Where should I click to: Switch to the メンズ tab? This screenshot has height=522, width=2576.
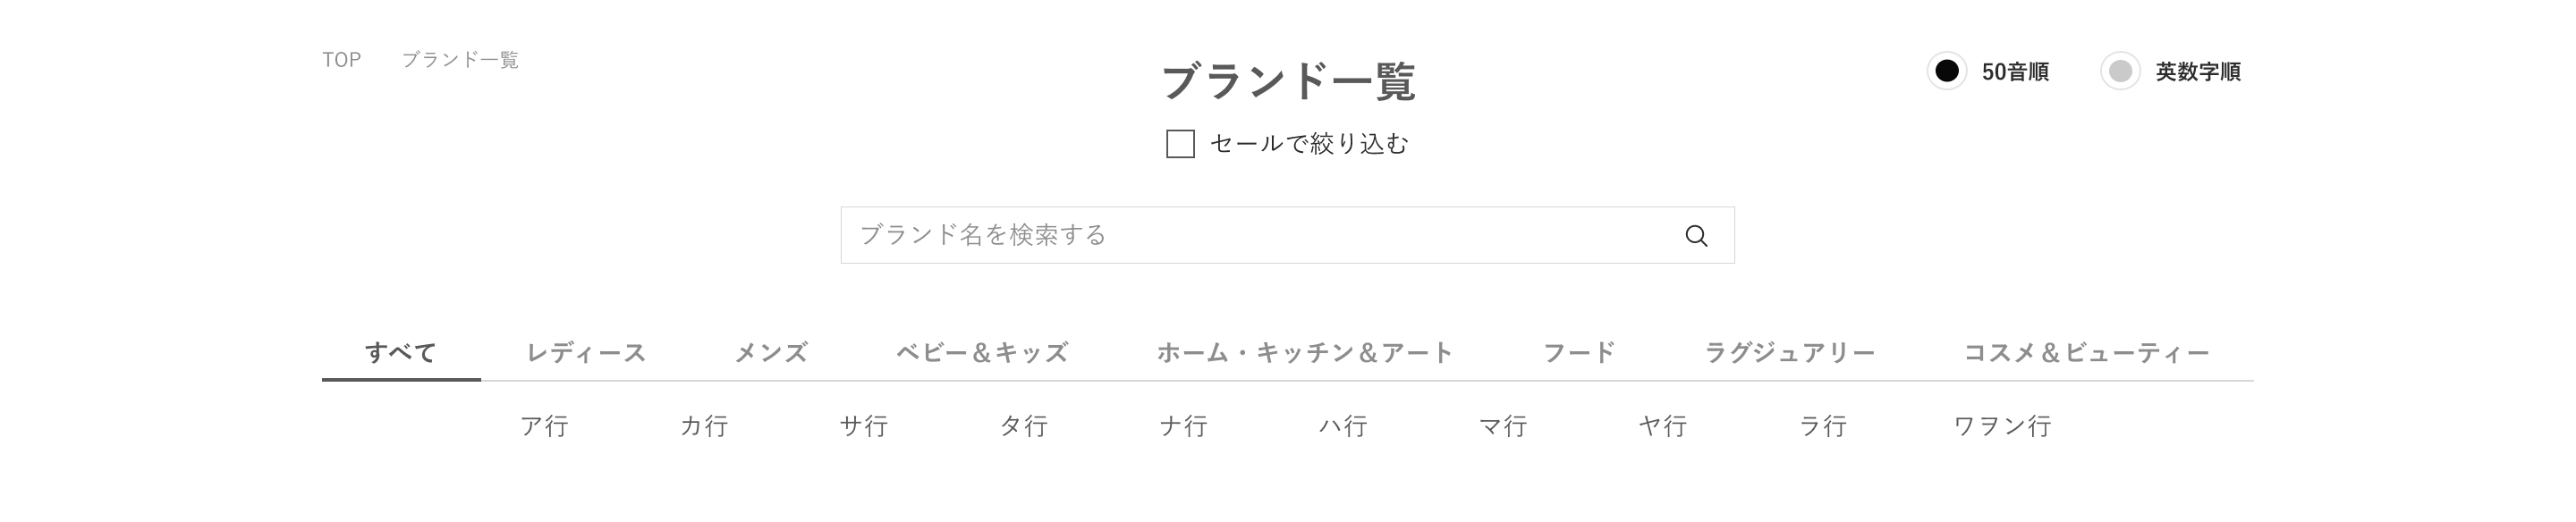click(x=771, y=353)
